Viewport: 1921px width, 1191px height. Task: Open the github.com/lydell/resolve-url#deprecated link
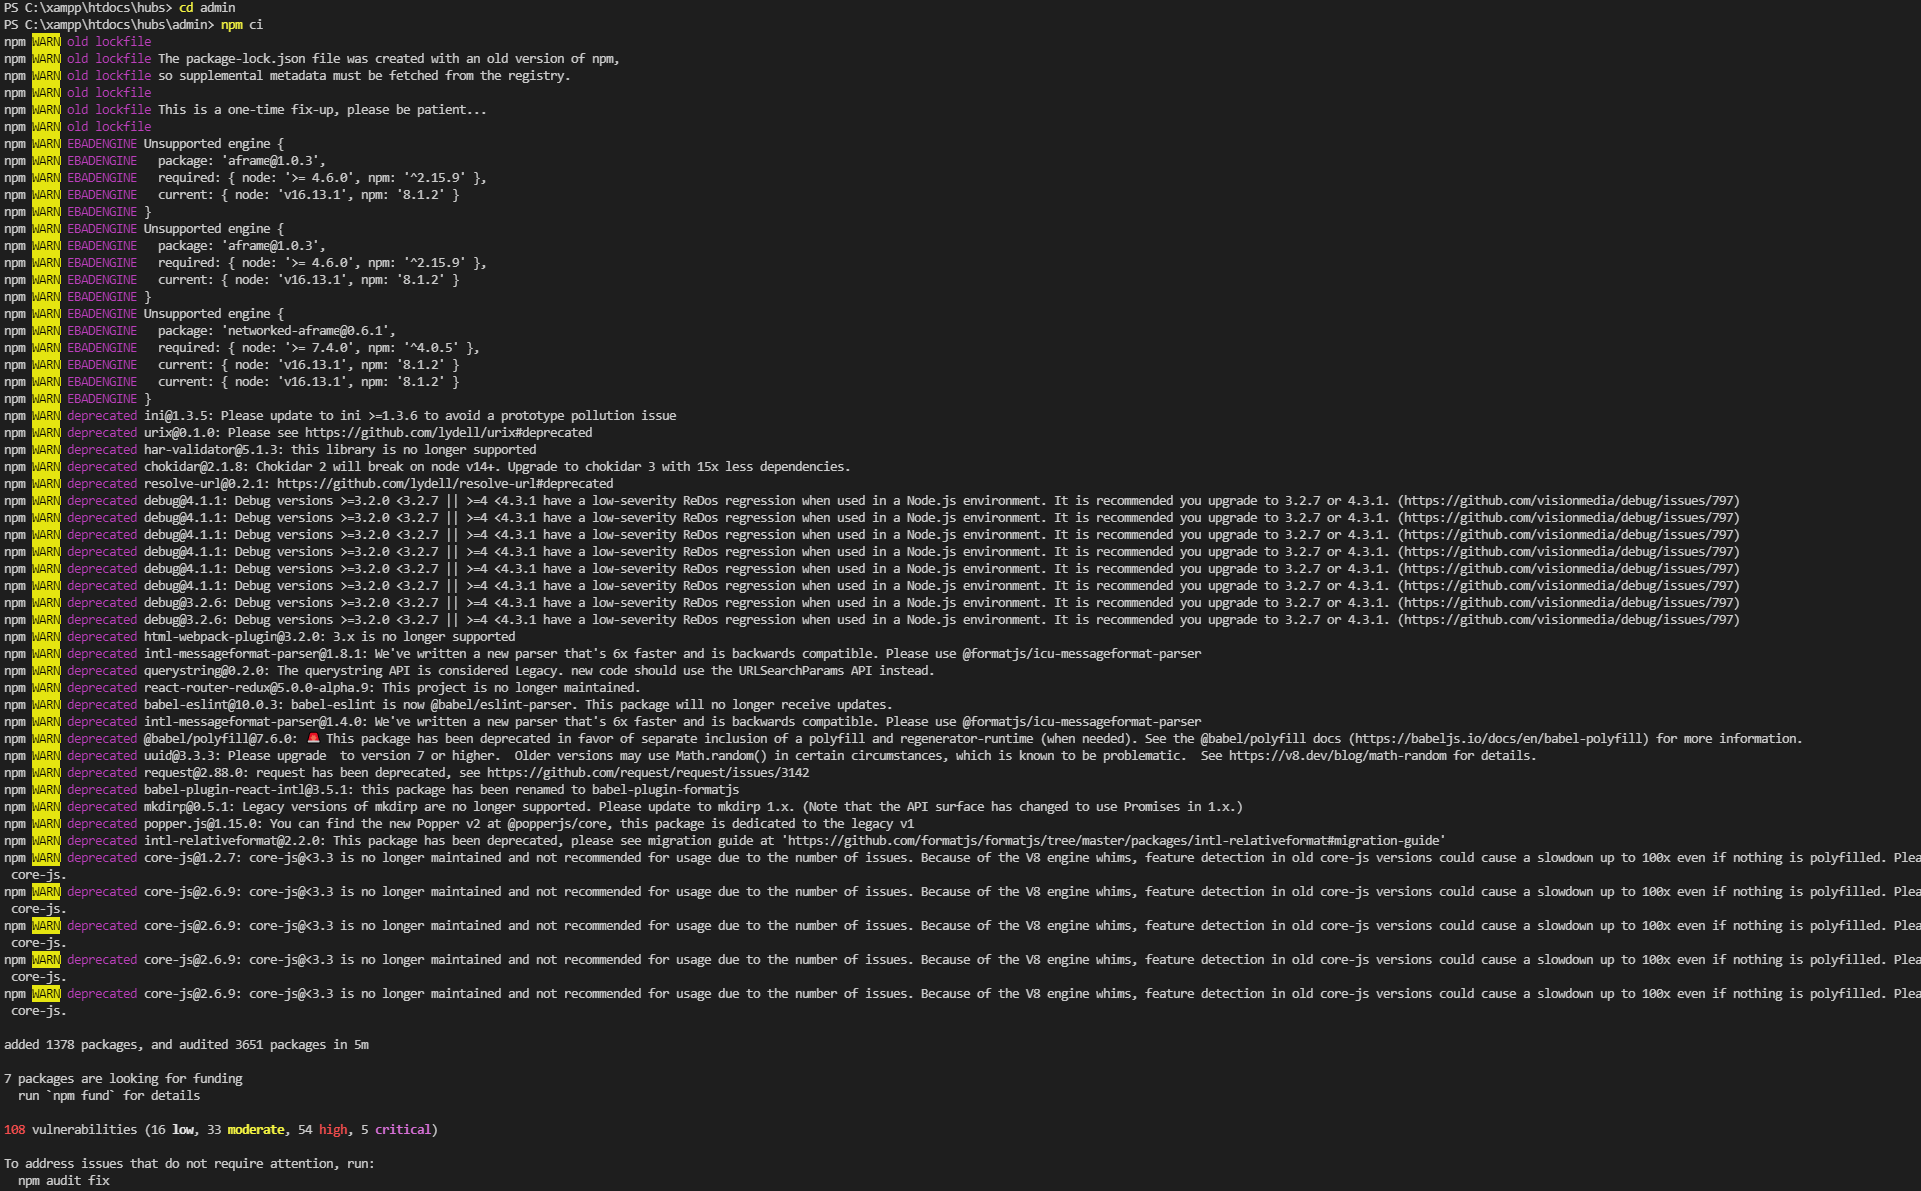tap(445, 484)
